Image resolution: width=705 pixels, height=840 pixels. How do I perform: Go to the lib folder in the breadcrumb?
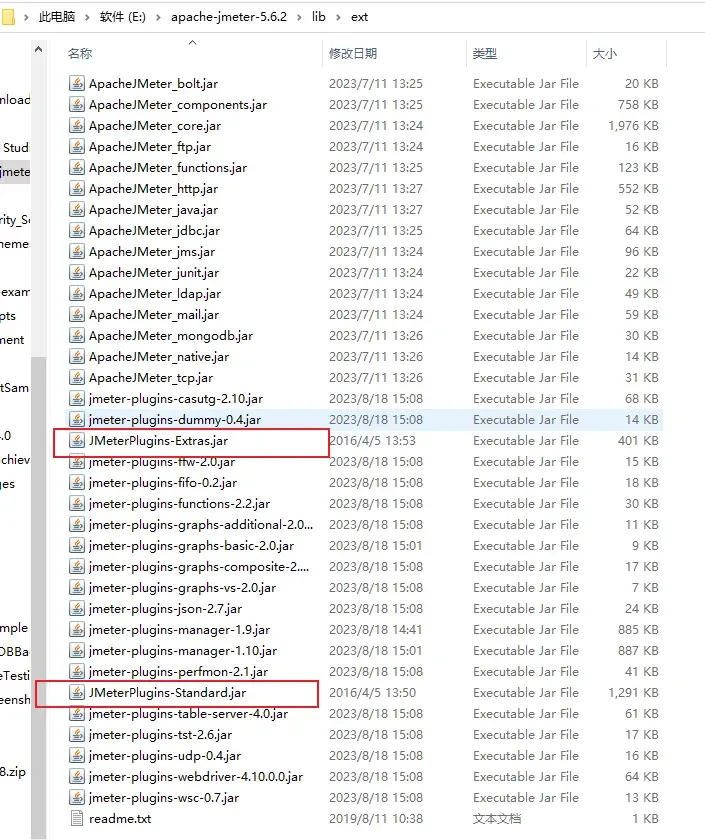click(318, 18)
